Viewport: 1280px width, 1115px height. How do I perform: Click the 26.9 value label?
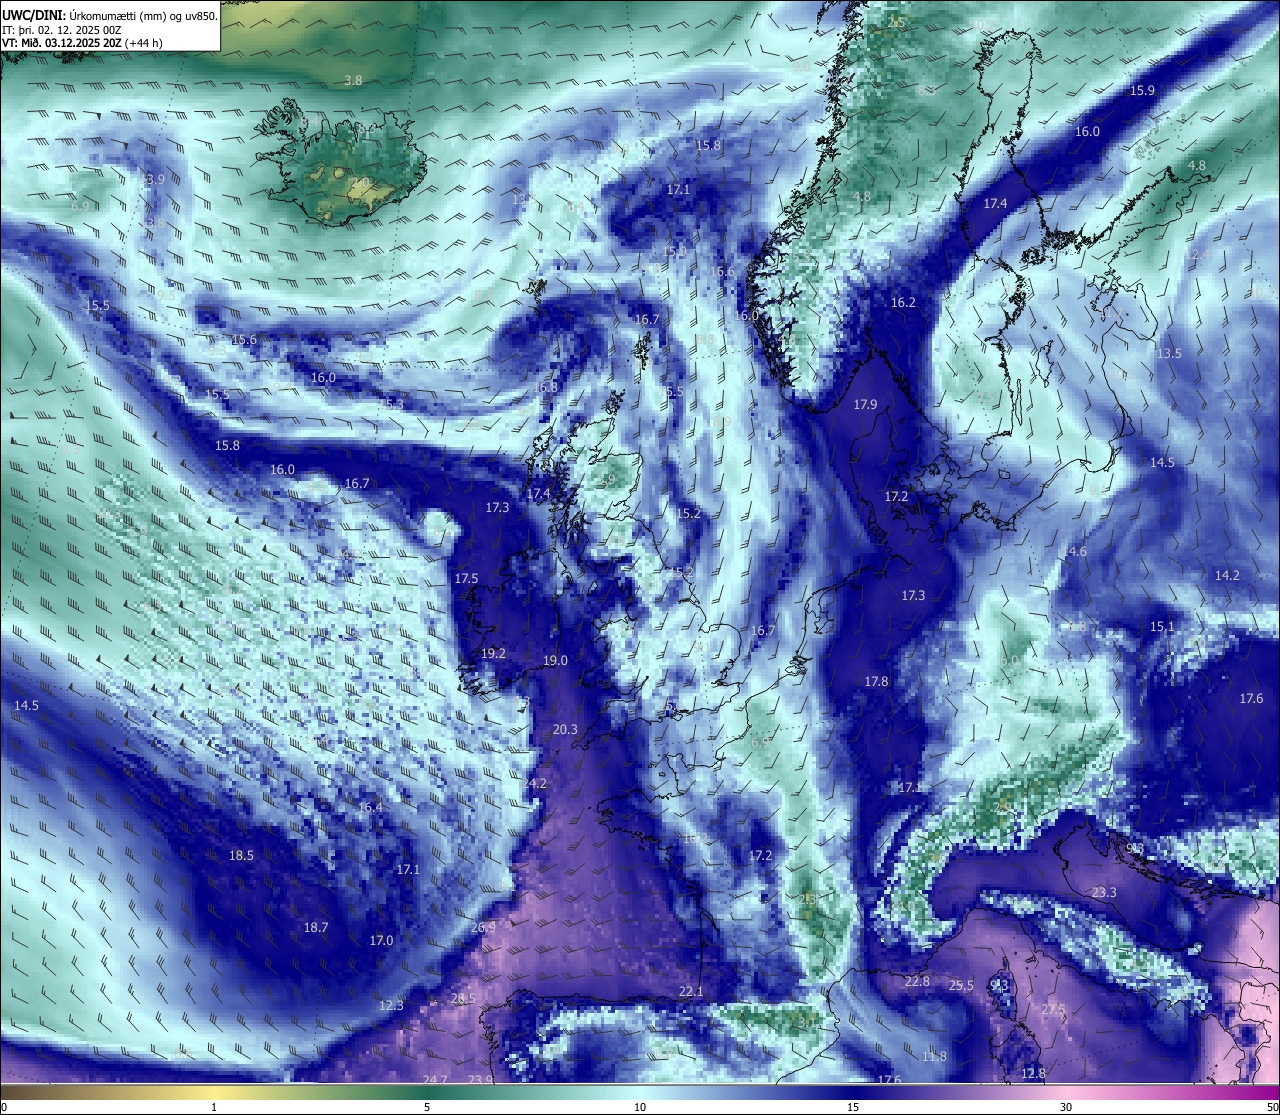pyautogui.click(x=483, y=927)
